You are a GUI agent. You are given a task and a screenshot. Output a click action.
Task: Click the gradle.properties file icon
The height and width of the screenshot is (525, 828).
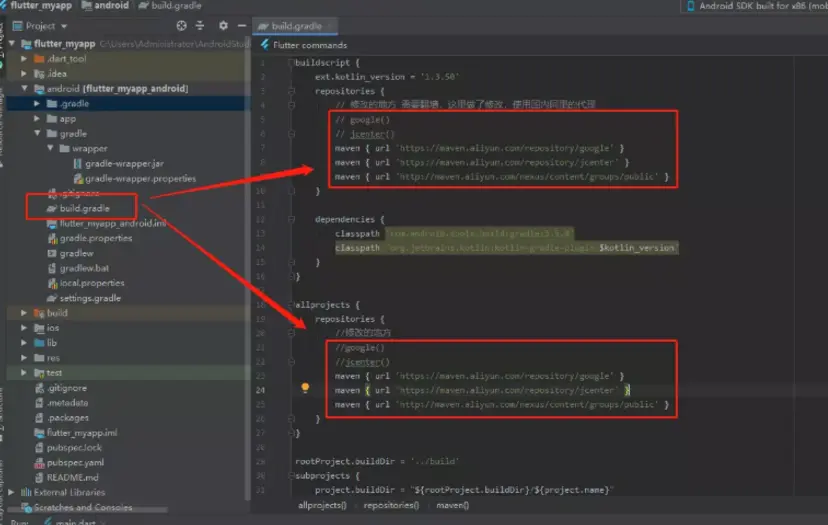tap(52, 239)
